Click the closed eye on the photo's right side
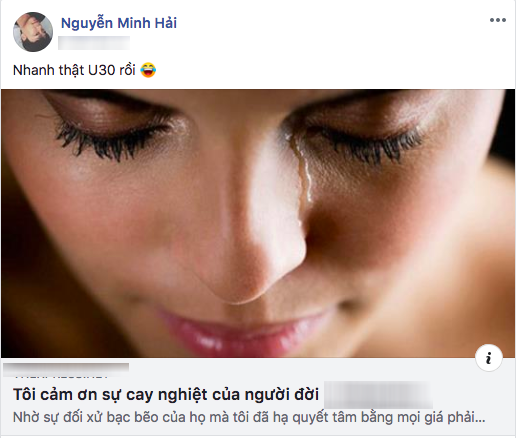Image resolution: width=516 pixels, height=438 pixels. coord(368,142)
